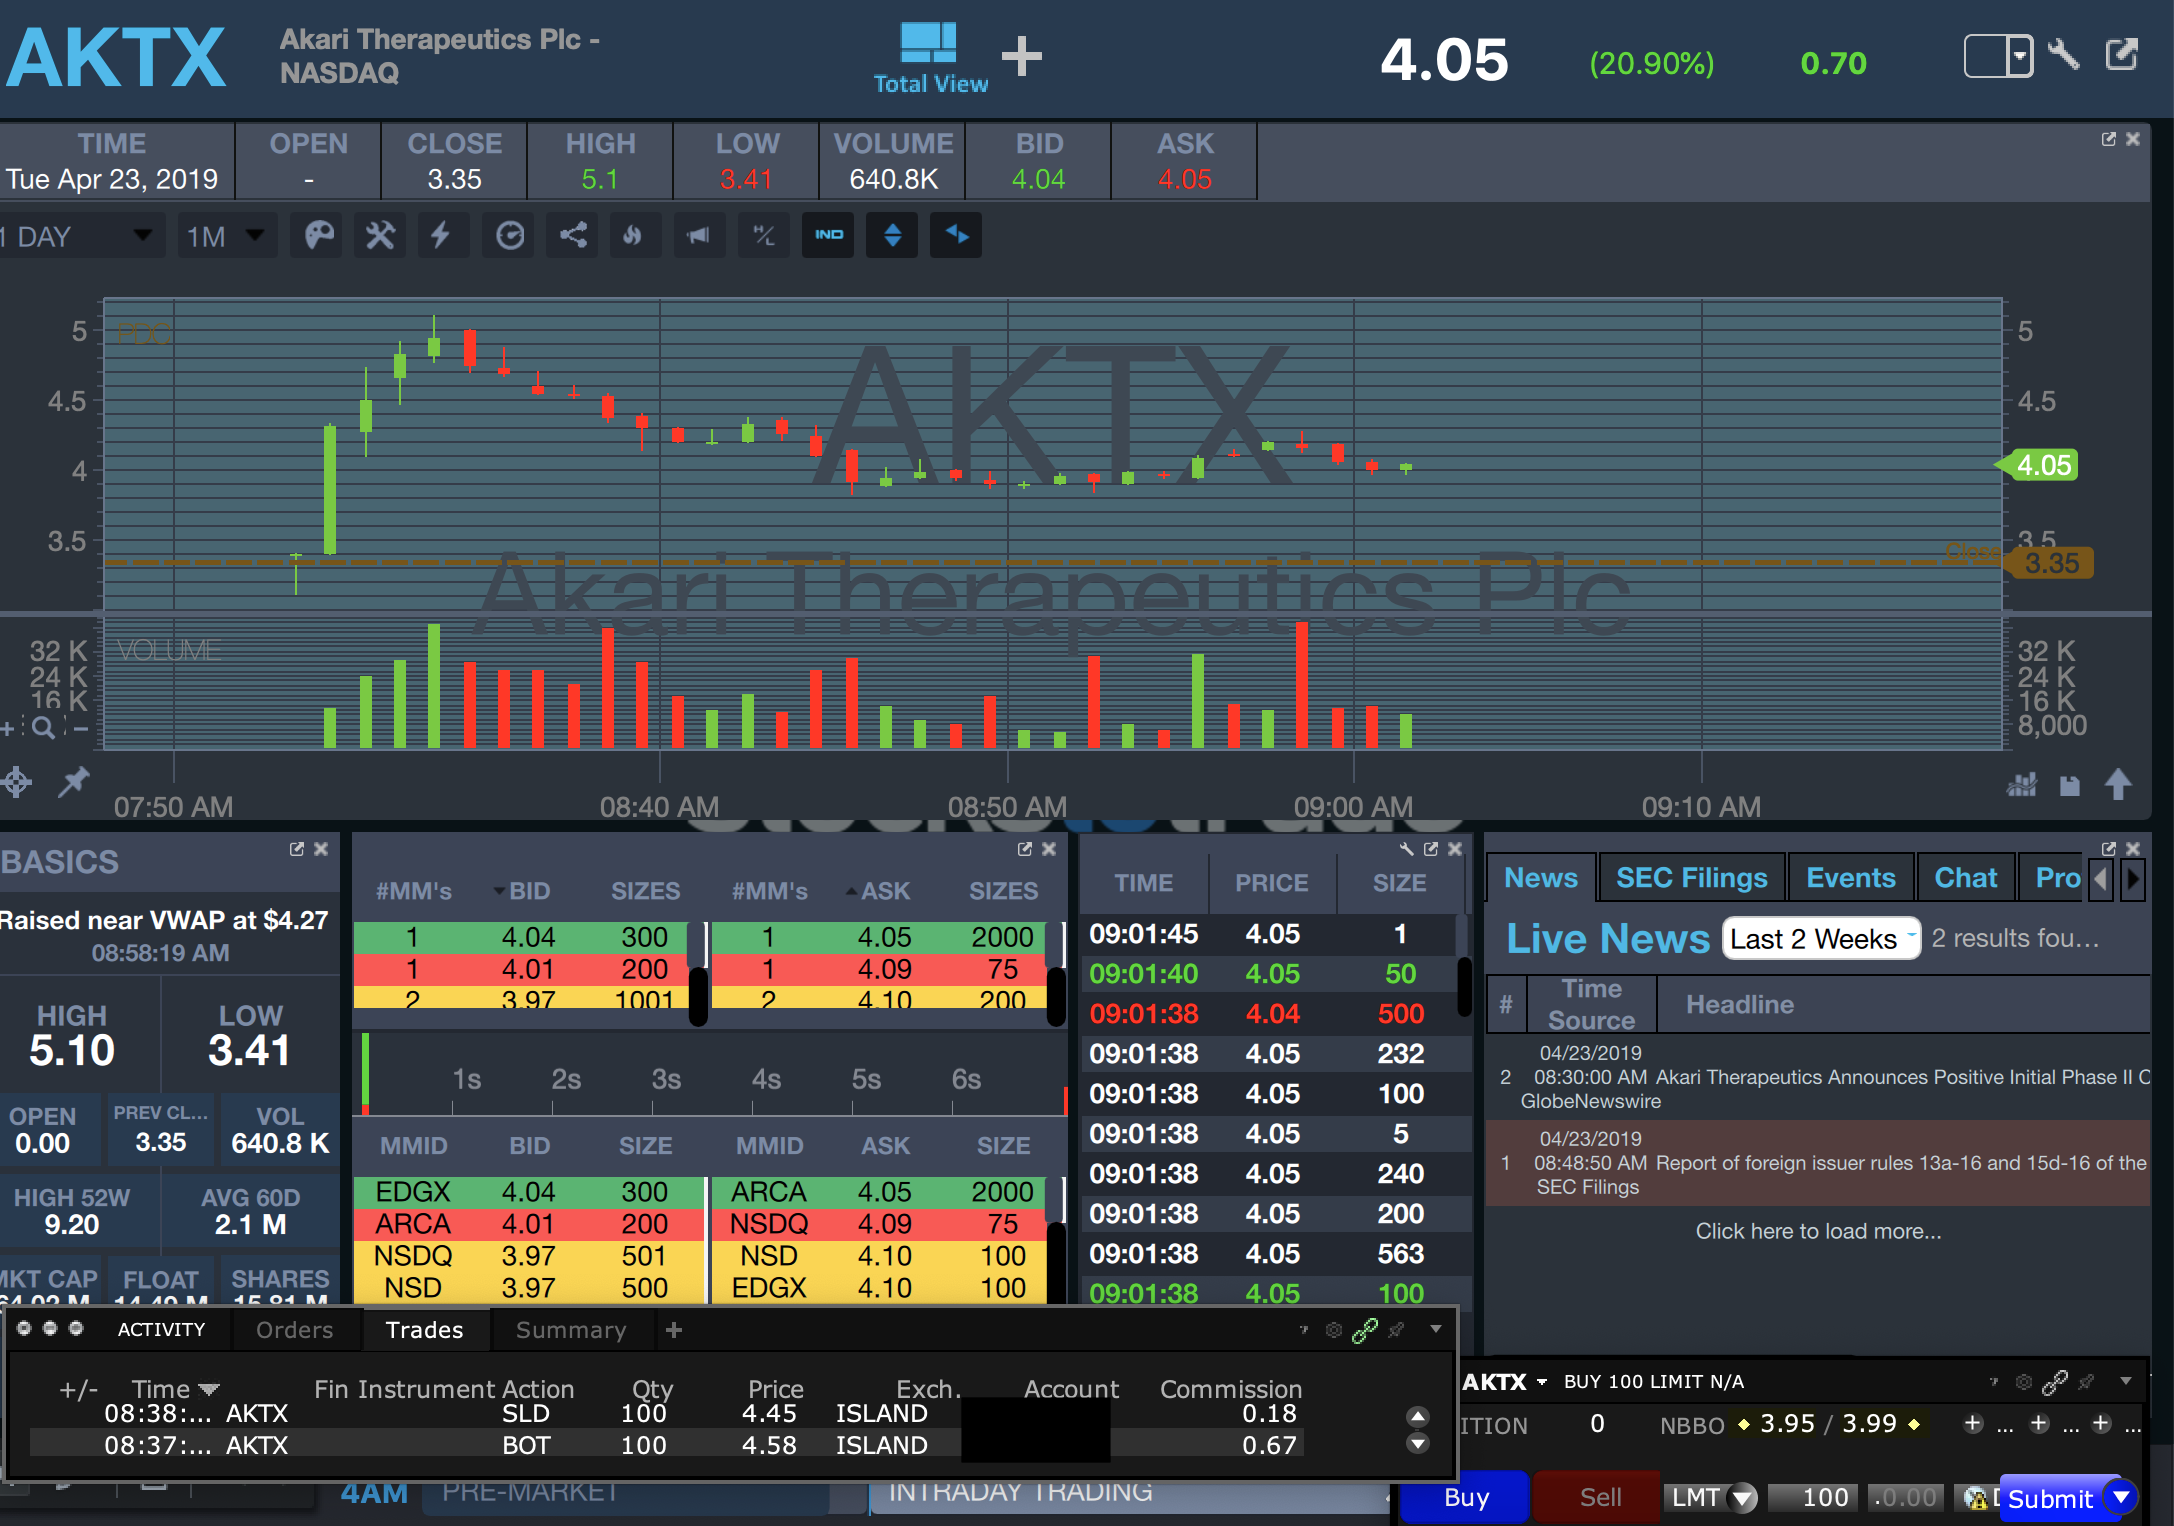This screenshot has height=1526, width=2174.
Task: Toggle the vertical up/down arrows chart button
Action: 893,236
